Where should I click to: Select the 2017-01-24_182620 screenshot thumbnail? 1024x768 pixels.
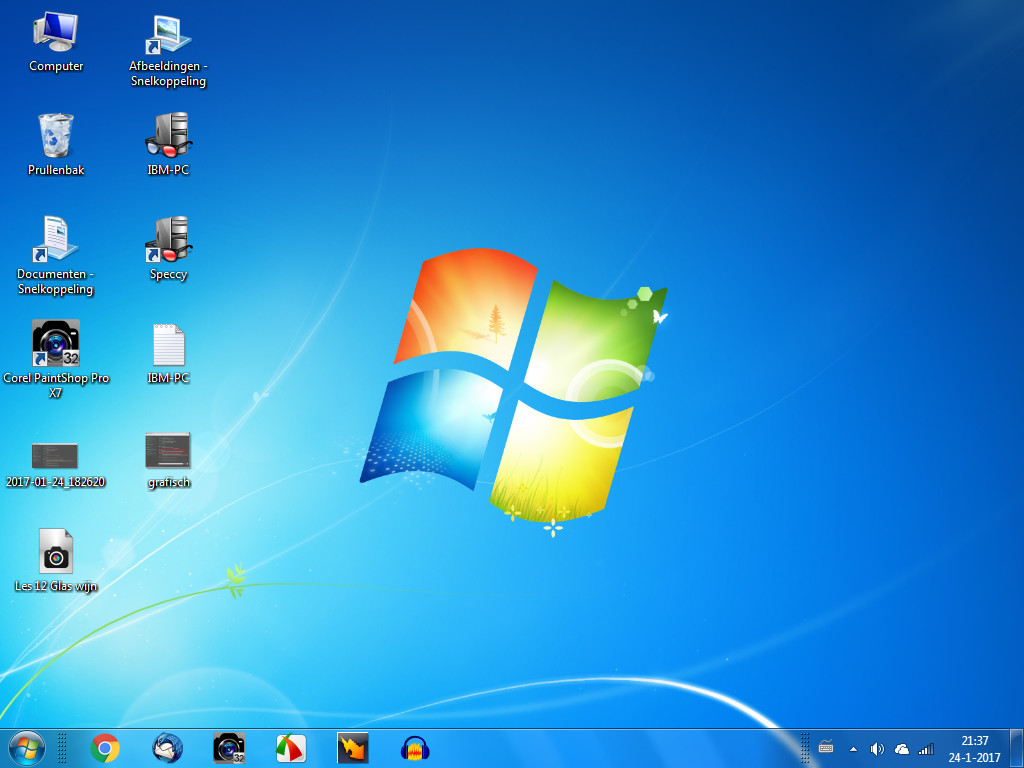pos(56,465)
